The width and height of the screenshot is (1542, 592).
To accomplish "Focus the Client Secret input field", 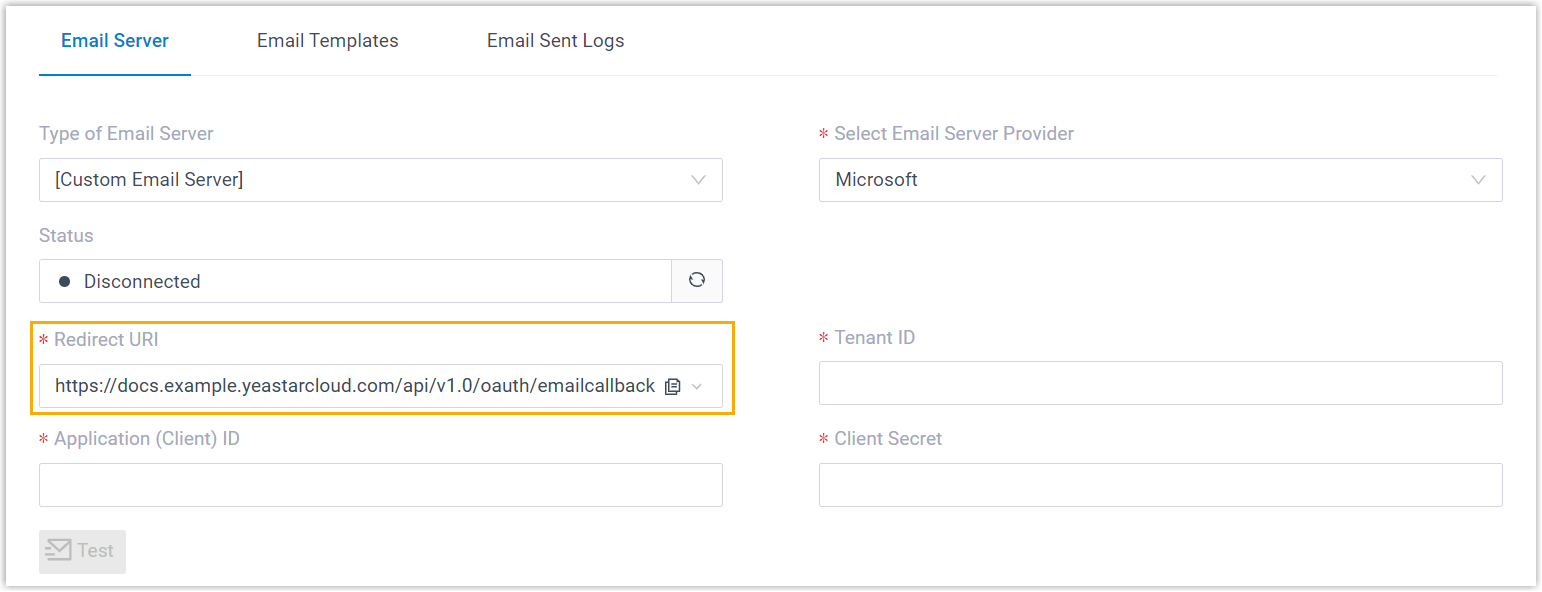I will 1160,485.
